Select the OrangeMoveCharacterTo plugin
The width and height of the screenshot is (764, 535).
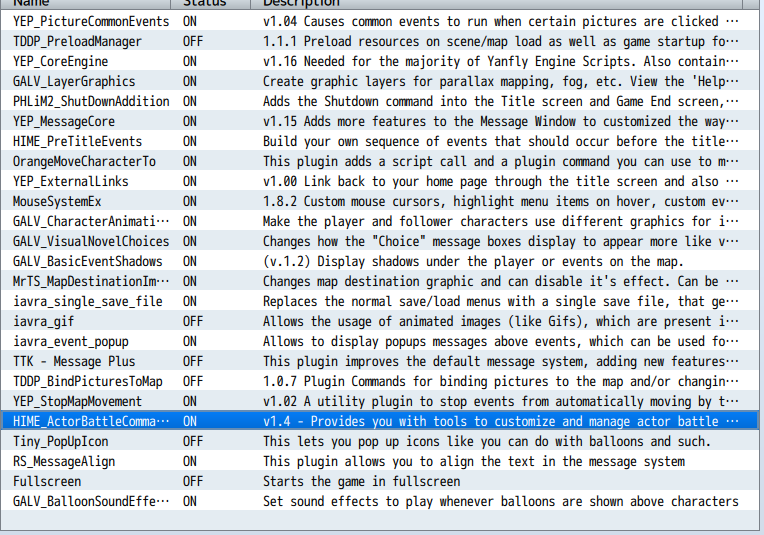tap(84, 161)
